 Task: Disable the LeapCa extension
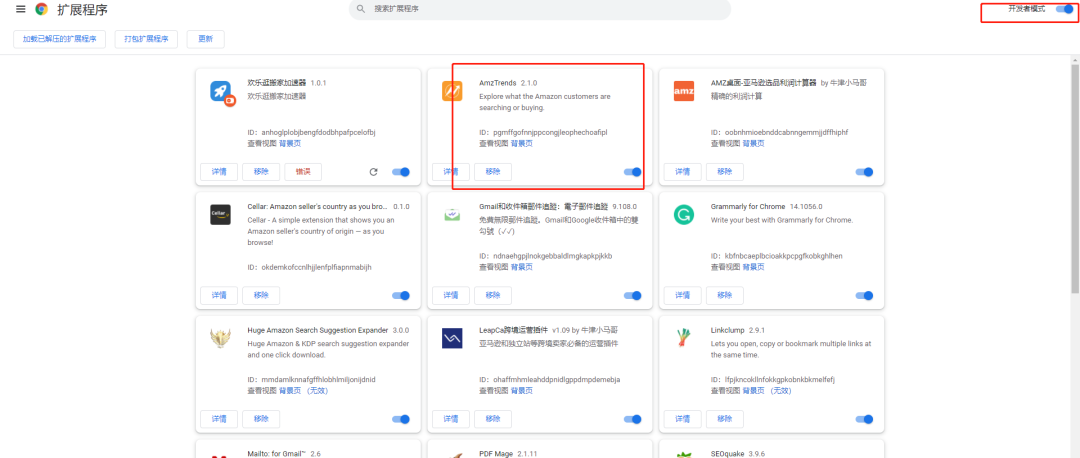click(632, 419)
